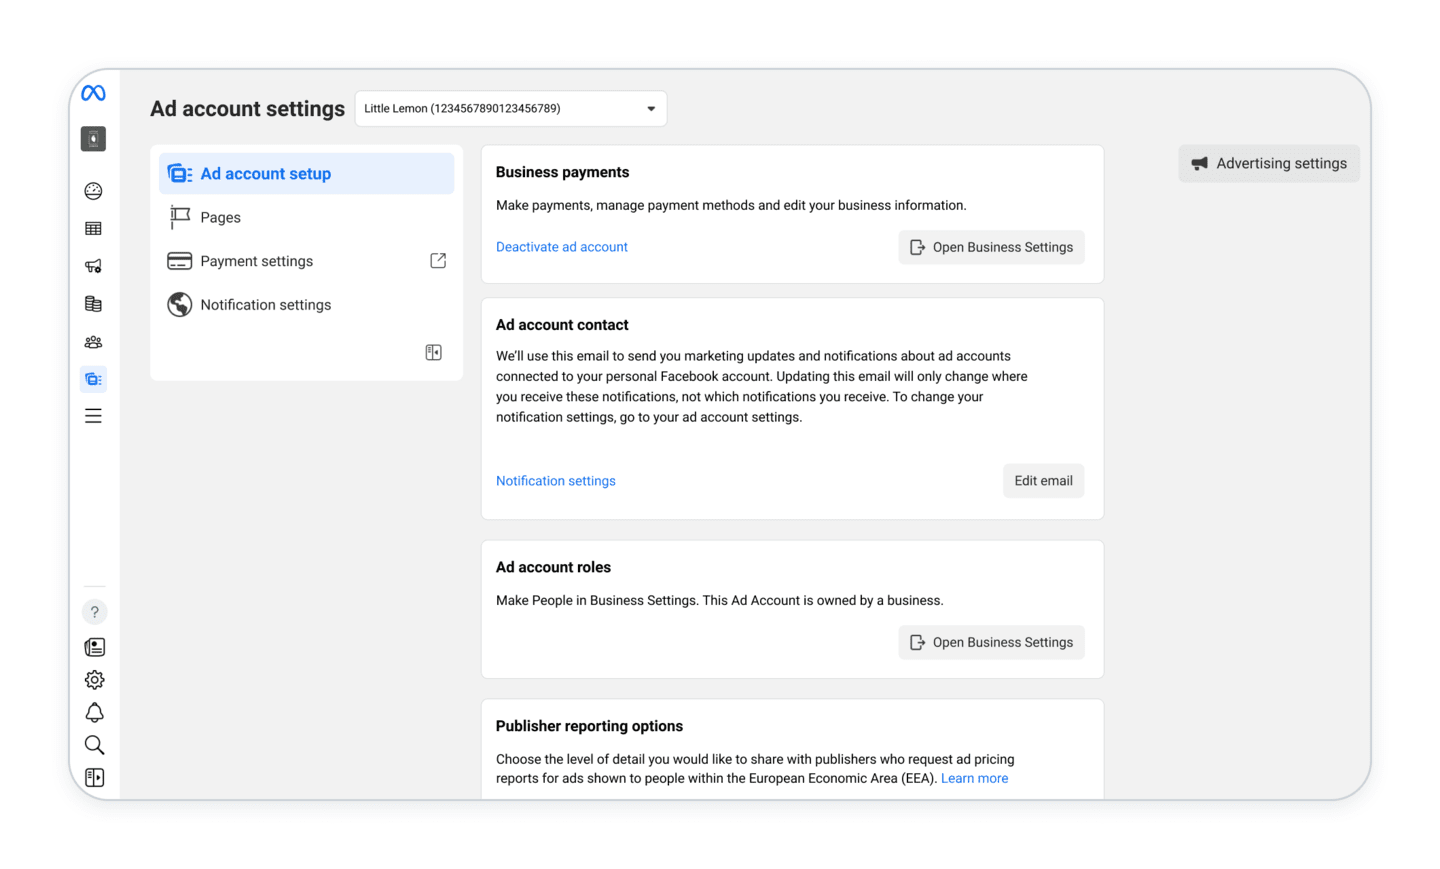Open the notifications bell icon
The height and width of the screenshot is (869, 1440).
click(x=94, y=712)
